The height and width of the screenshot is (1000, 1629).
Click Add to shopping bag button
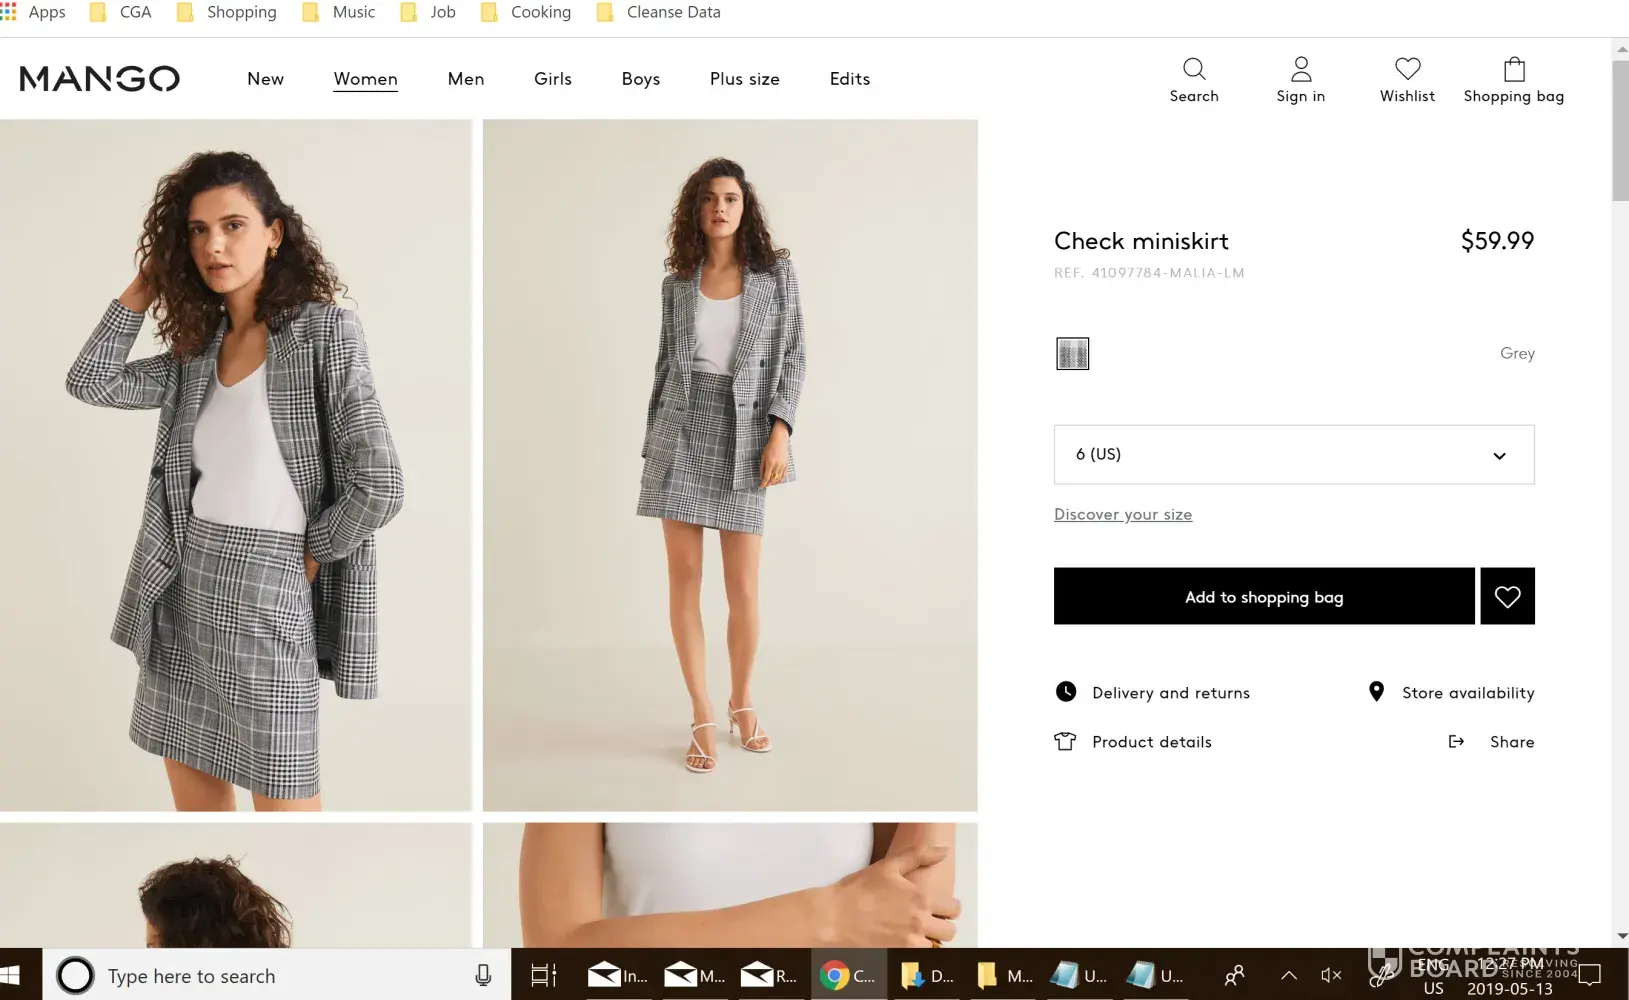point(1264,597)
